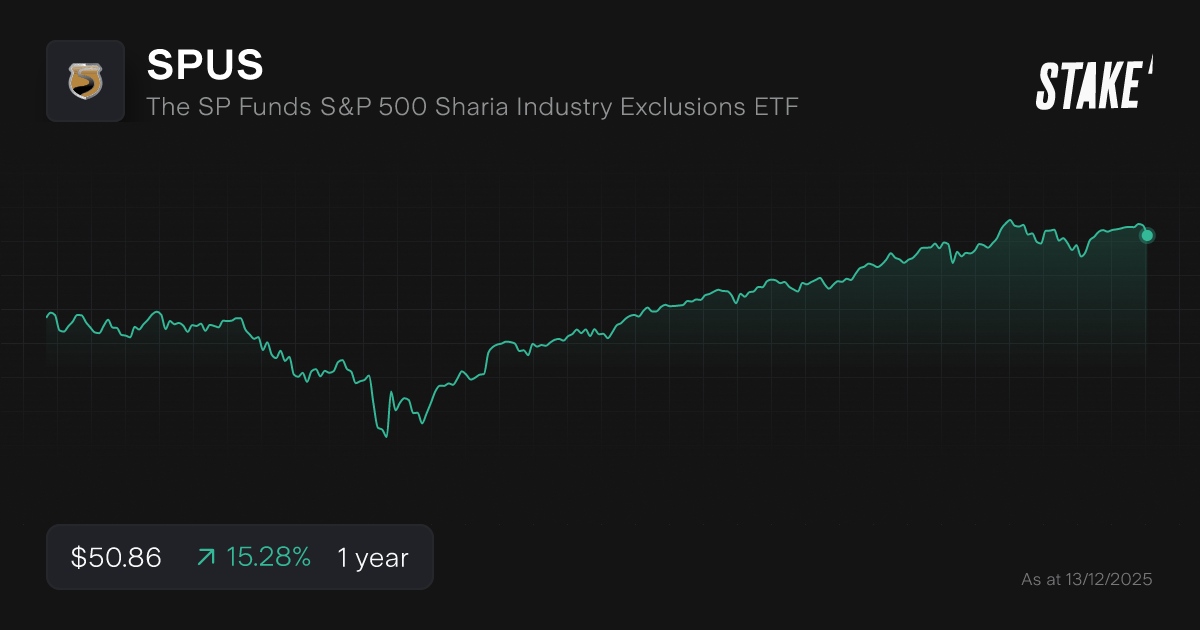Select the SPUS ticker heading
Viewport: 1200px width, 630px height.
(x=205, y=65)
